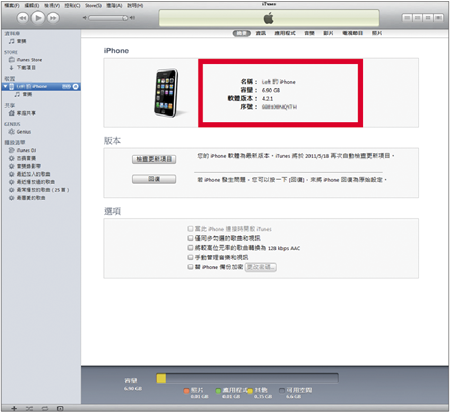Click the Next track button
Image resolution: width=450 pixels, height=413 pixels.
[53, 18]
